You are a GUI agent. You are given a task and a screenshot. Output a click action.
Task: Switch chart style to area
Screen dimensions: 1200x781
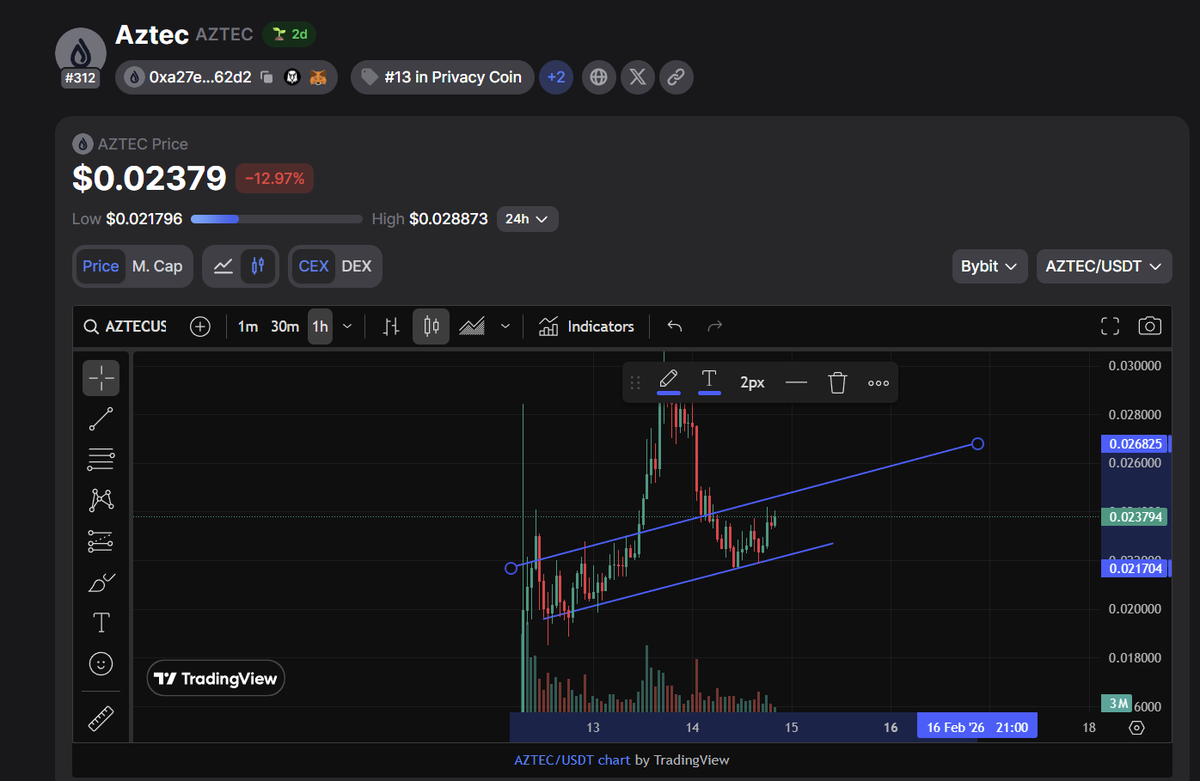pos(472,326)
